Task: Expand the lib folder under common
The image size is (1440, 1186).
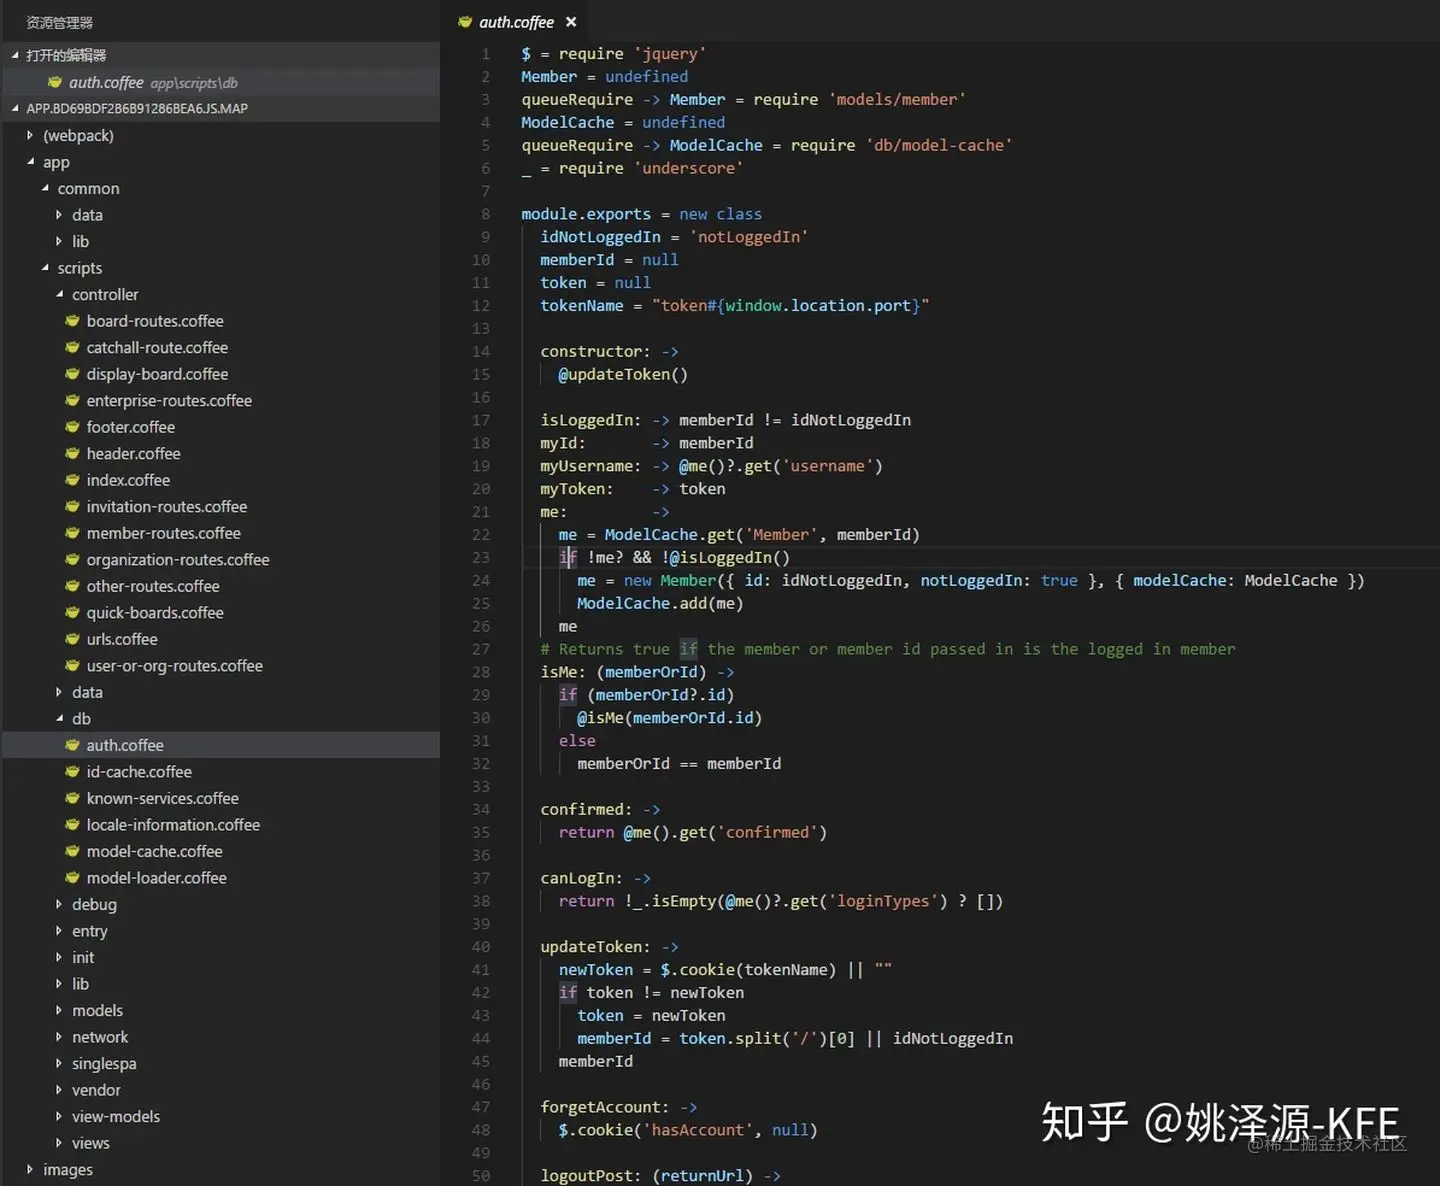Action: (x=59, y=241)
